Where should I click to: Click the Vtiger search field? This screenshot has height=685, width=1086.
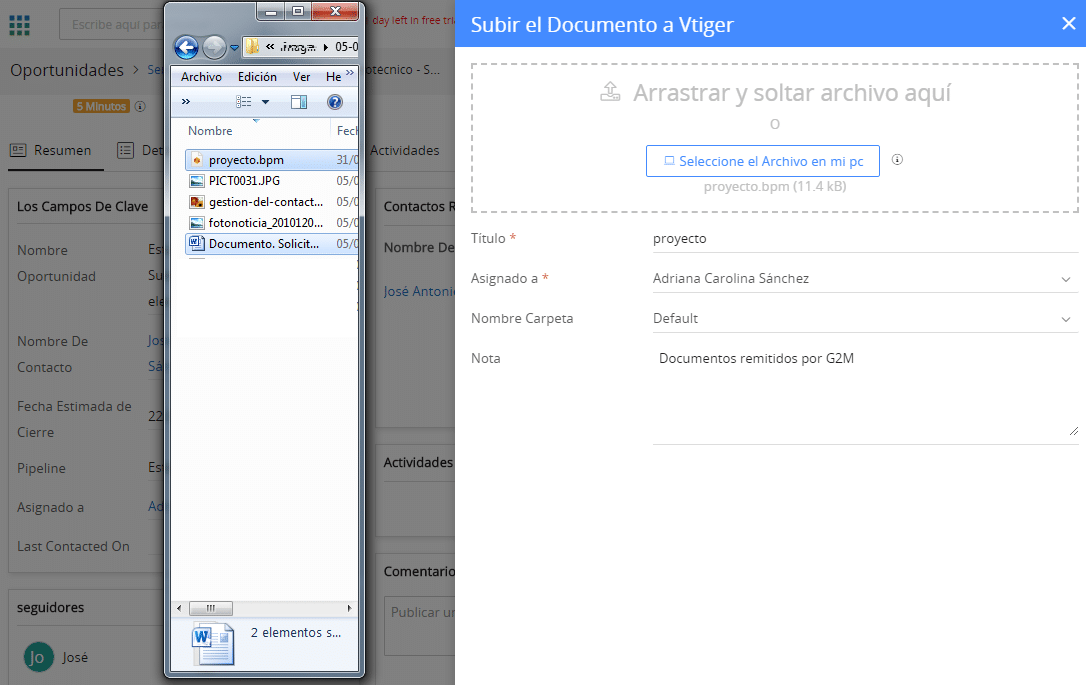[114, 24]
